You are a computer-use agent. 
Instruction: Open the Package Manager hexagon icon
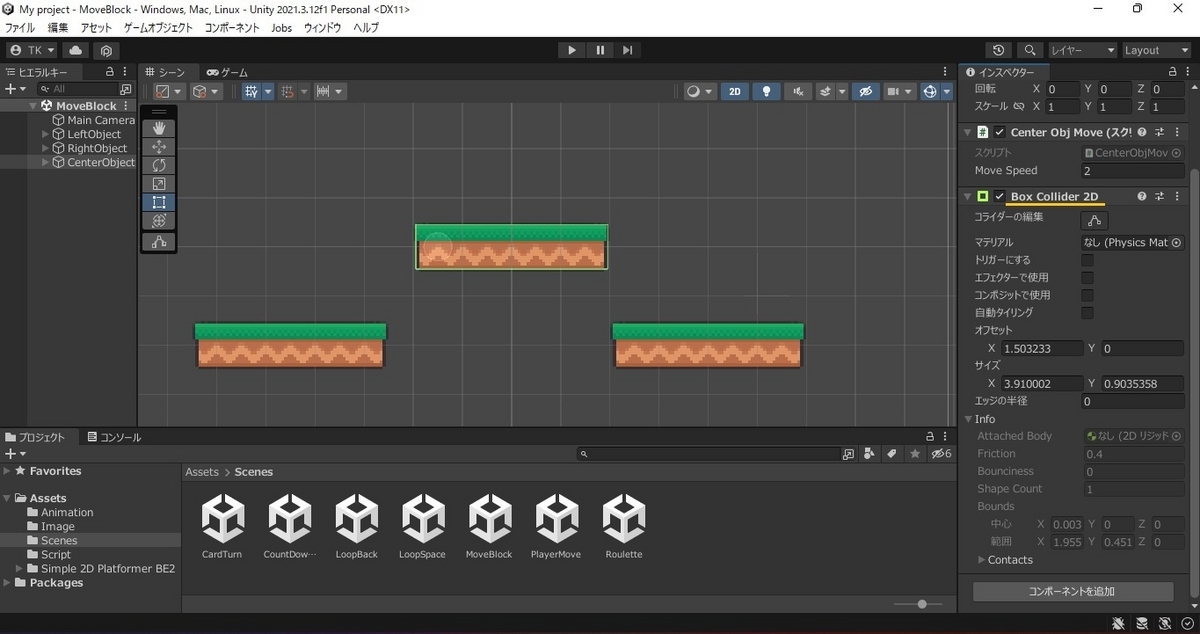106,50
